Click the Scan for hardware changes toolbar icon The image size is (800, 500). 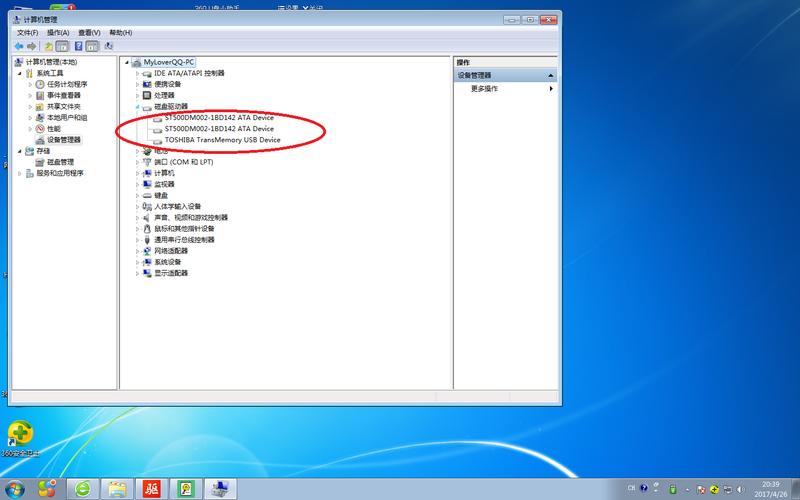pyautogui.click(x=109, y=46)
